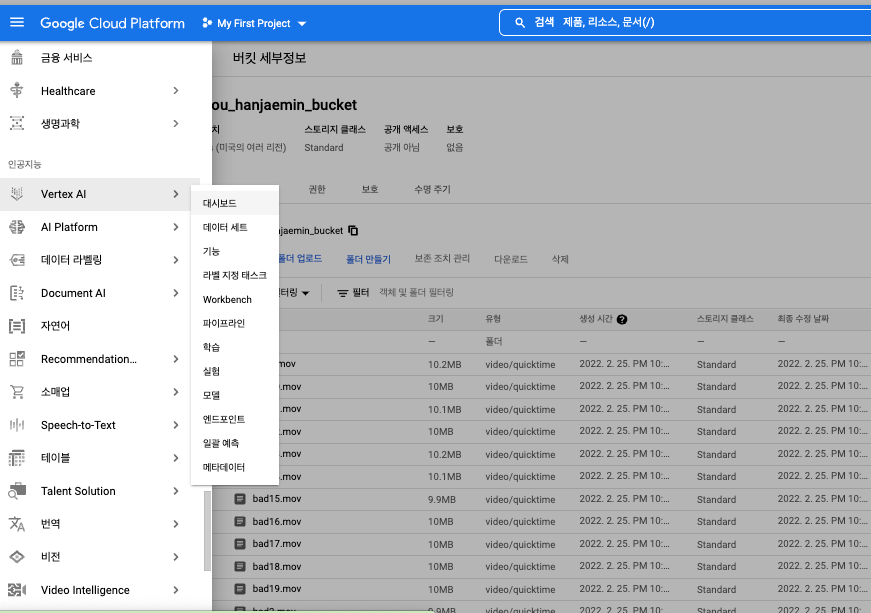Screen dimensions: 871x613
Task: Click the file icon beside bad17.mov
Action: (x=240, y=544)
